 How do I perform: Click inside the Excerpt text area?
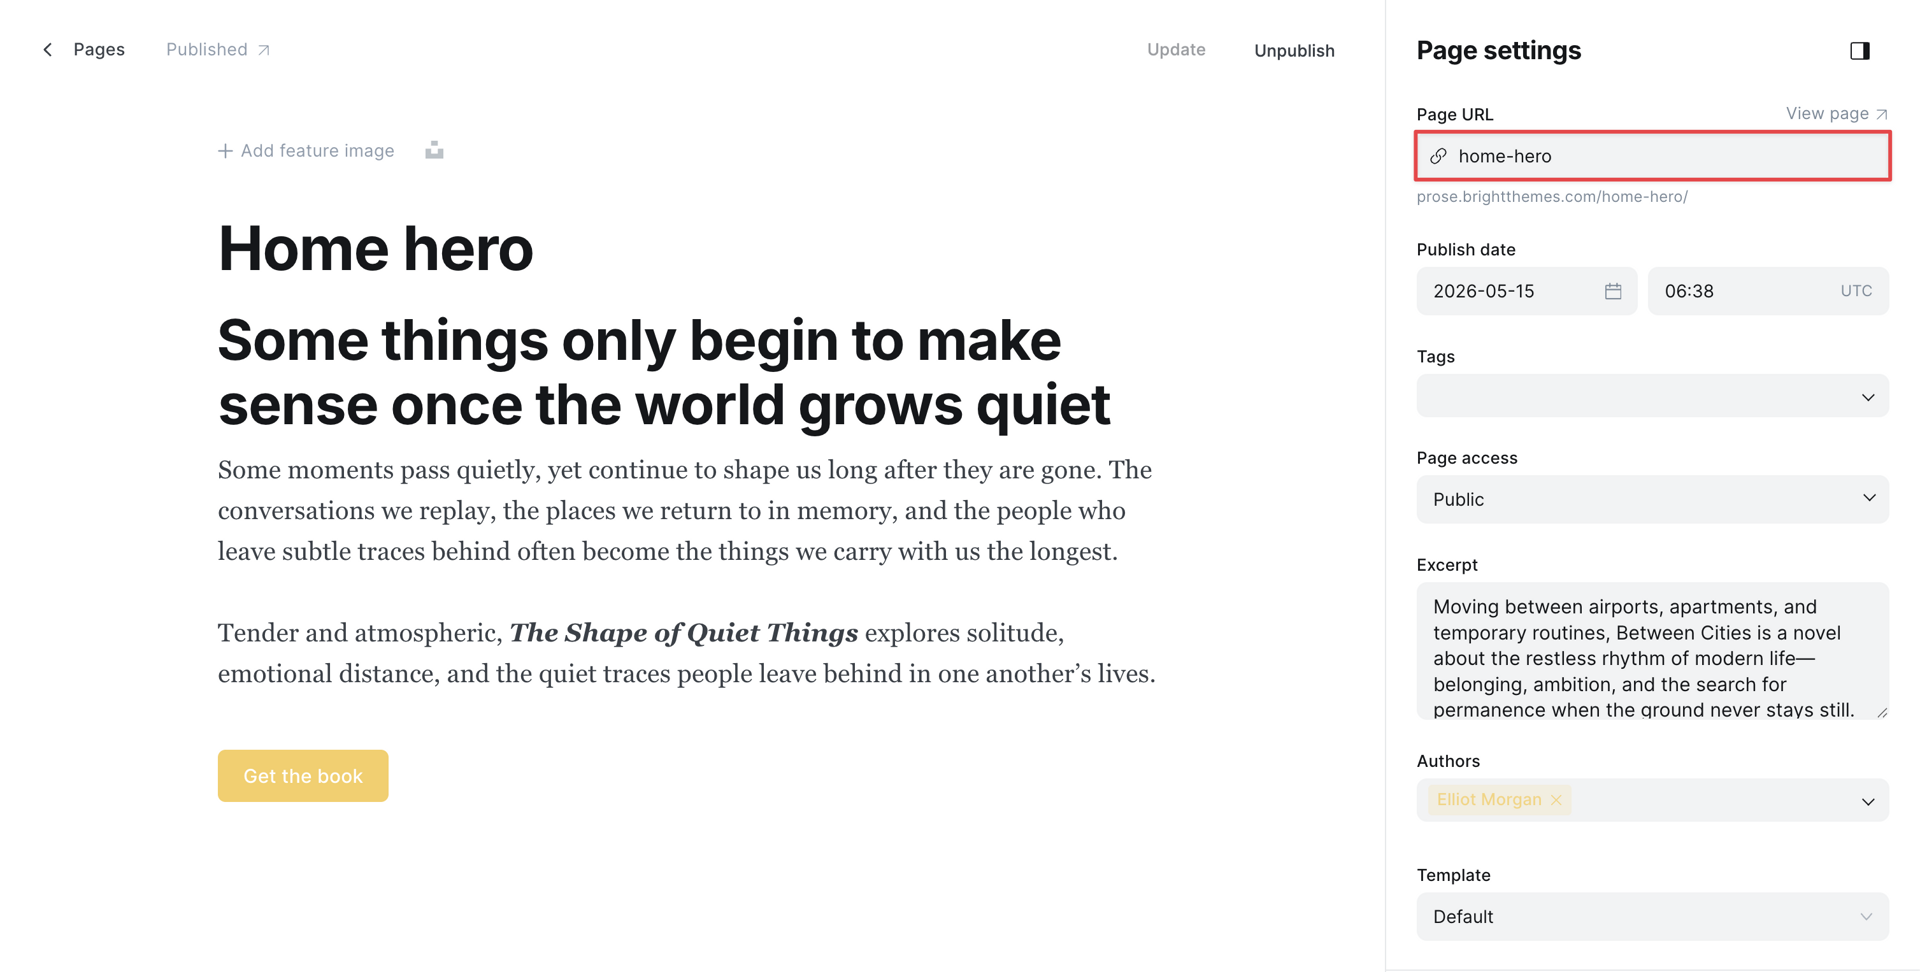click(1652, 651)
